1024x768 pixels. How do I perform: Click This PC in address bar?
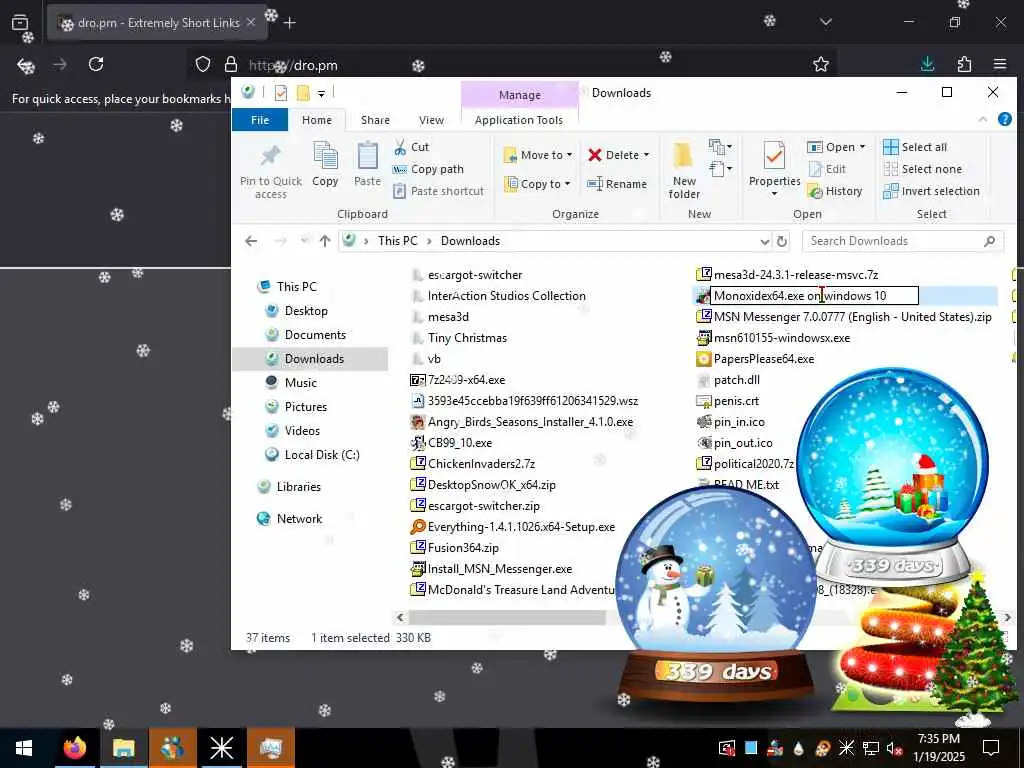(x=398, y=241)
